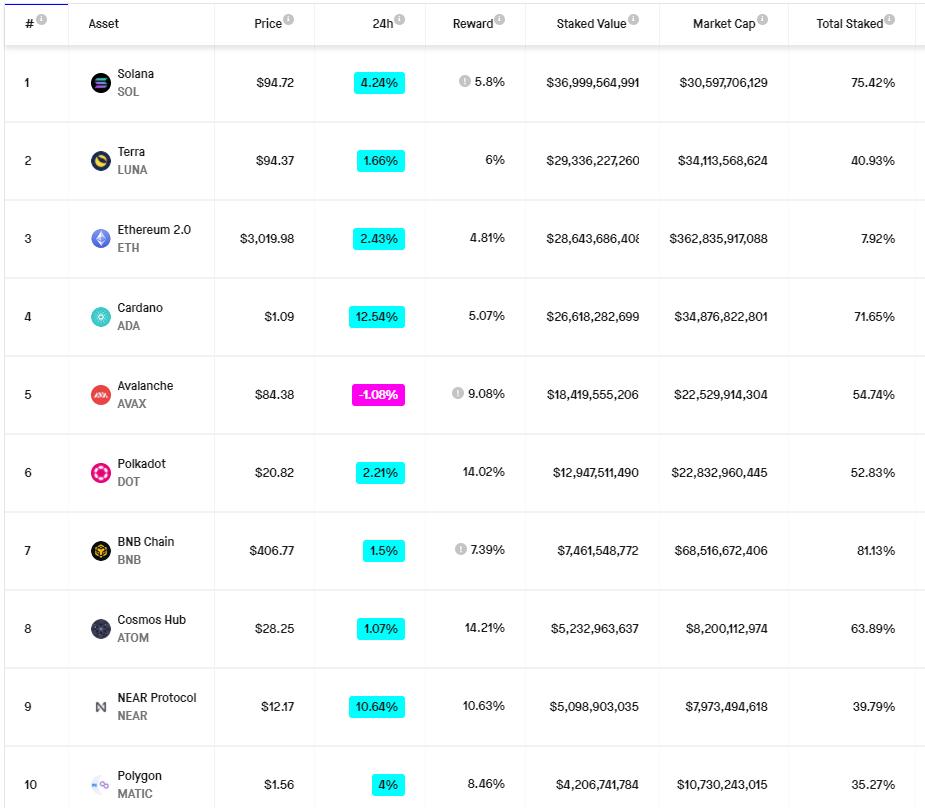Click the Cosmos Hub logo icon
The width and height of the screenshot is (925, 808).
click(101, 629)
